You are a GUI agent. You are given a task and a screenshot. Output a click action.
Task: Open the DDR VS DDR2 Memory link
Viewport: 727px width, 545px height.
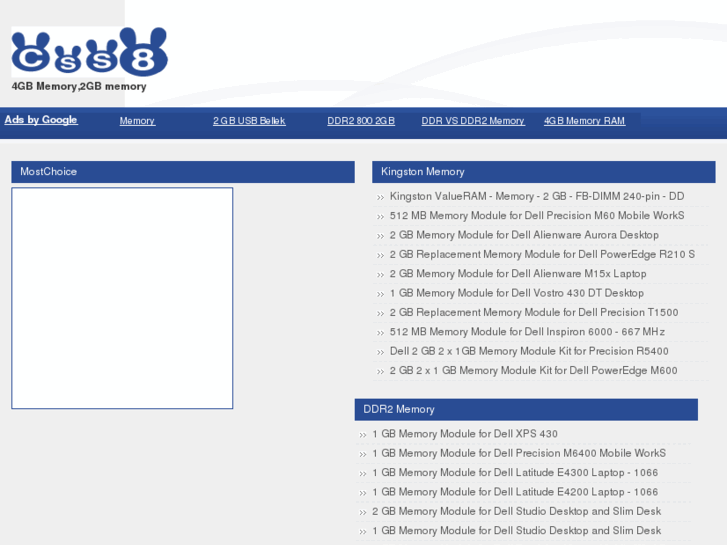click(x=473, y=121)
